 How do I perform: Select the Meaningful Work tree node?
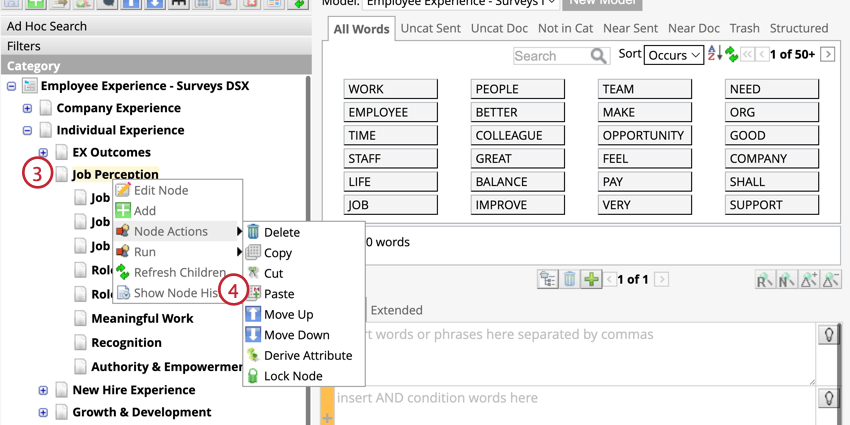[142, 319]
